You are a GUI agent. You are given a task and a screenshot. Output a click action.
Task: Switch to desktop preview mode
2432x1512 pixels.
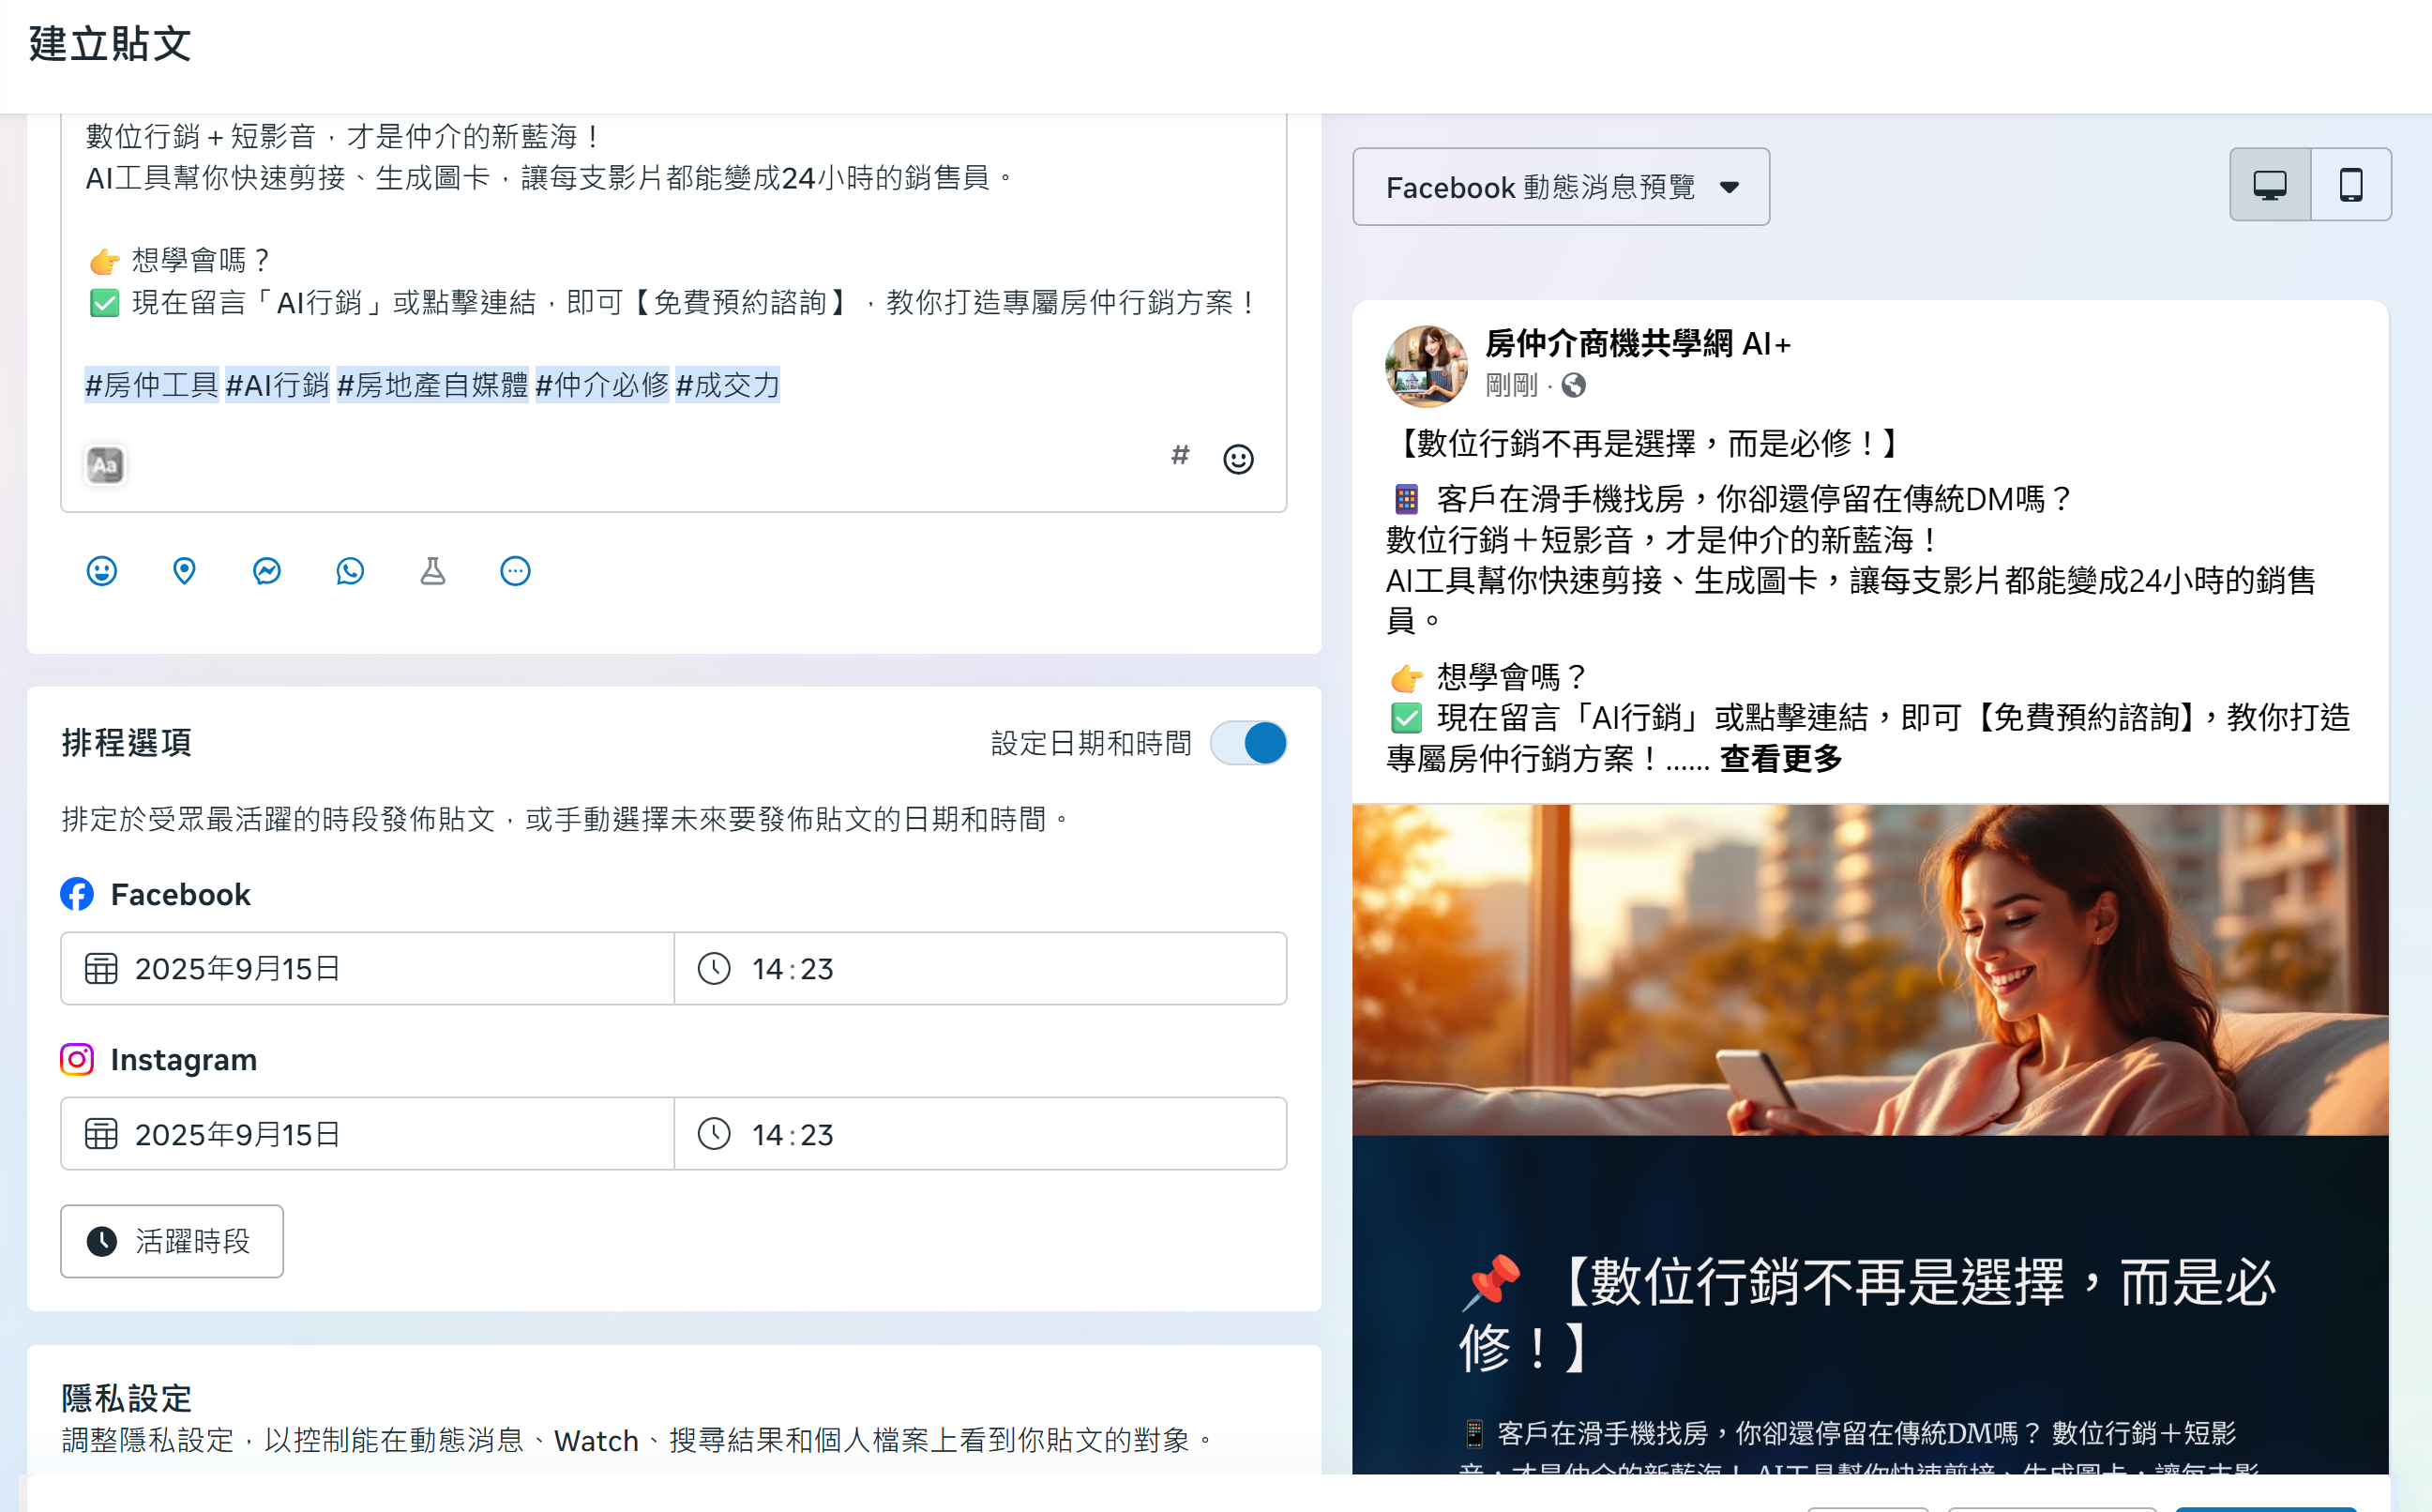pyautogui.click(x=2270, y=185)
